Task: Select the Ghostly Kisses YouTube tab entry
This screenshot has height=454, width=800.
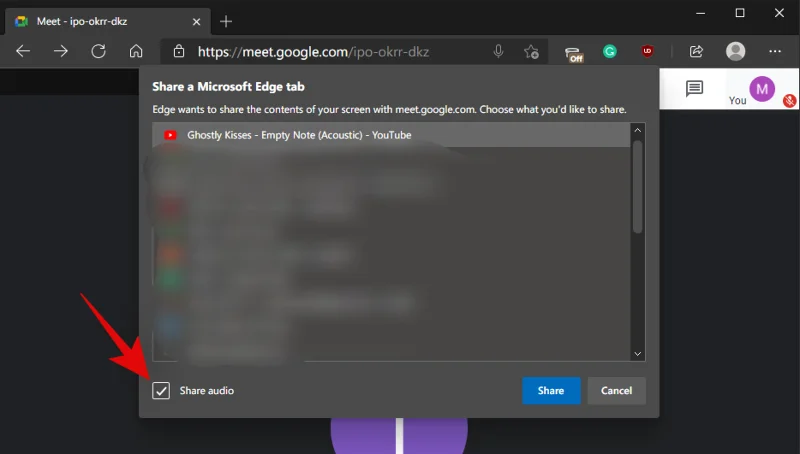Action: coord(391,135)
